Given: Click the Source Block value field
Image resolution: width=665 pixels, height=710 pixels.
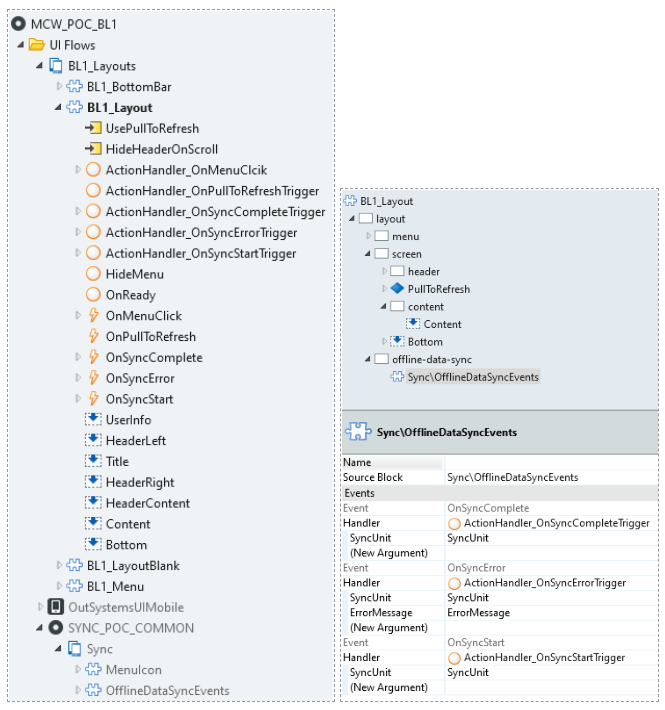Looking at the screenshot, I should coord(551,477).
